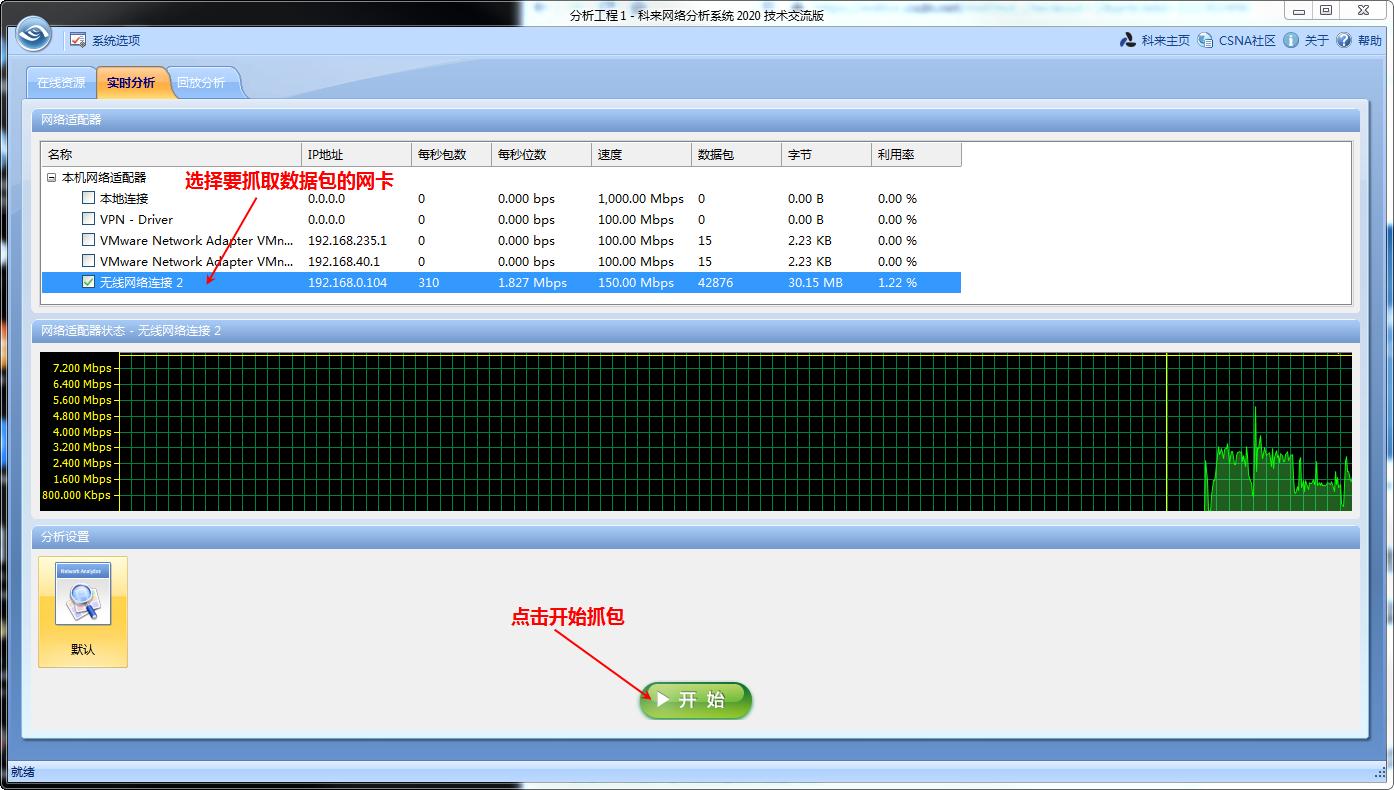Click the Colasoft application logo orb
Image resolution: width=1394 pixels, height=790 pixels.
point(33,34)
